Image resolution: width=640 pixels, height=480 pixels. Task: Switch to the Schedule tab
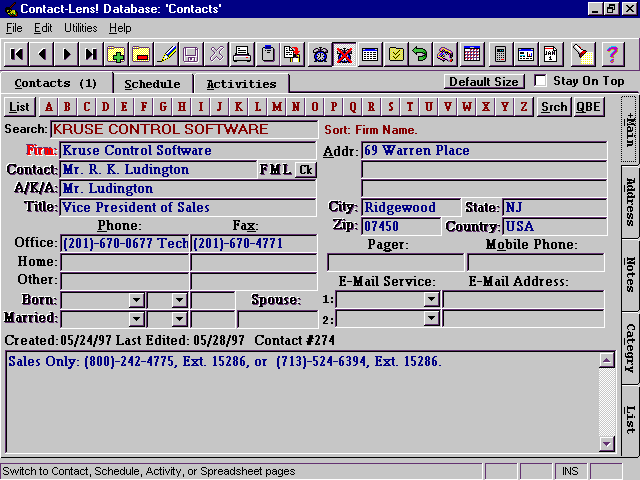coord(152,84)
